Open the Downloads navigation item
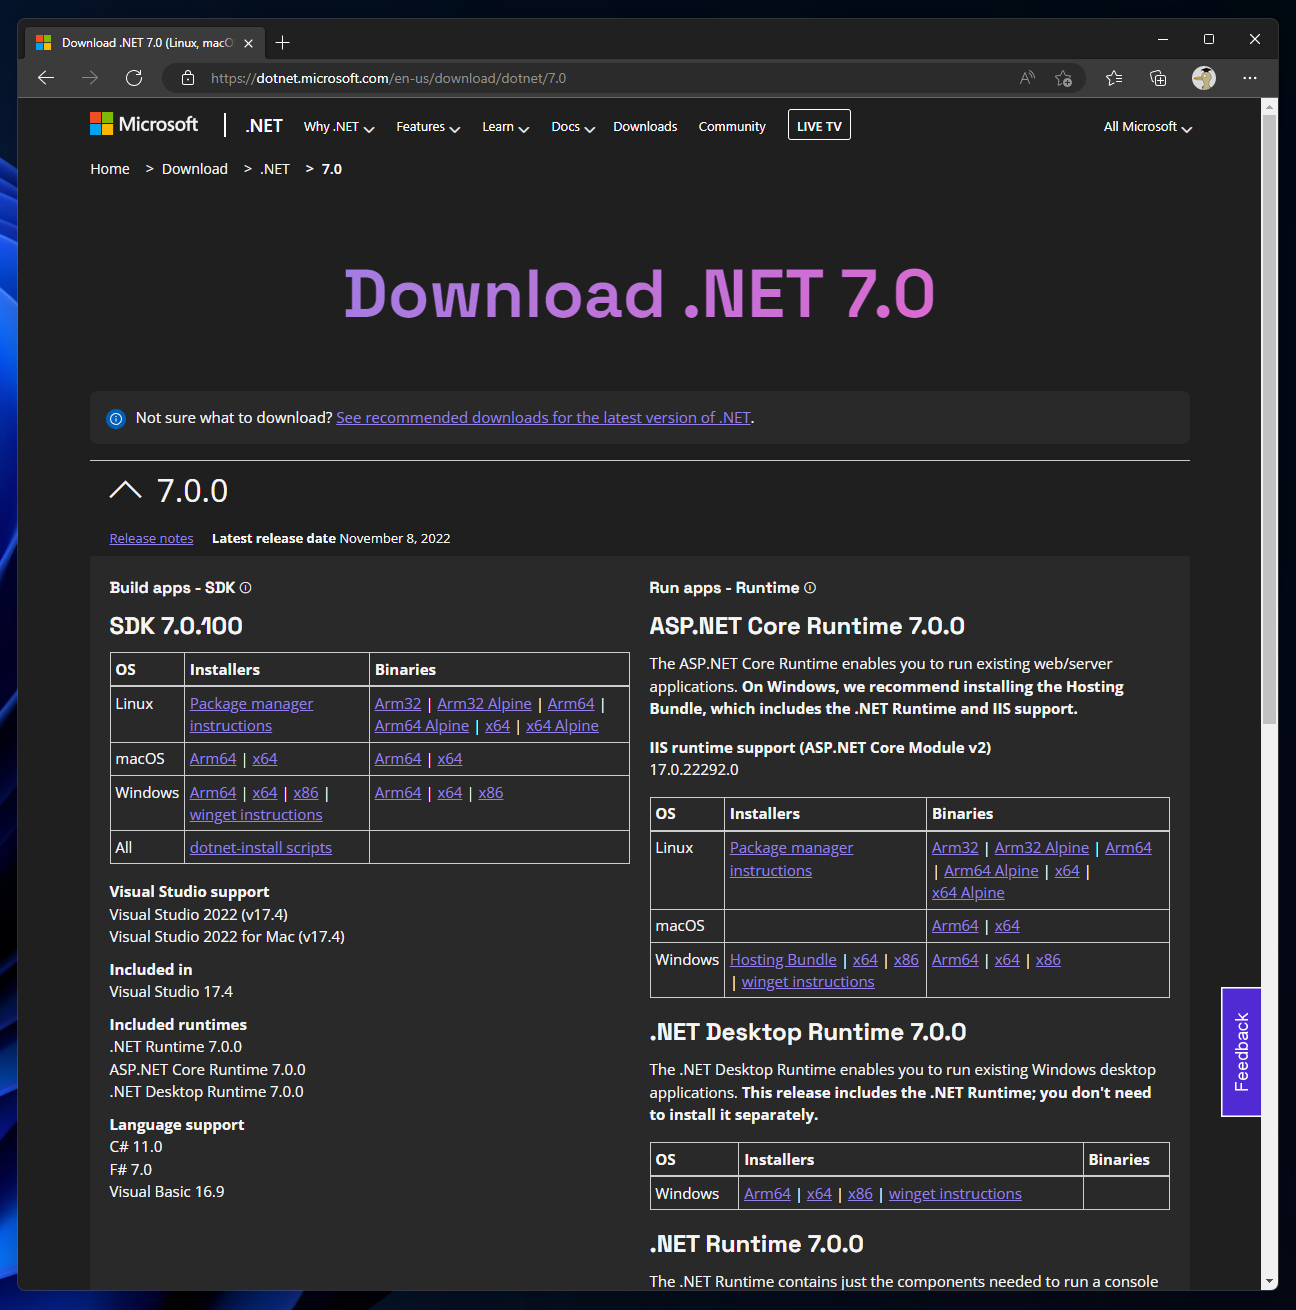The height and width of the screenshot is (1310, 1296). pyautogui.click(x=645, y=127)
